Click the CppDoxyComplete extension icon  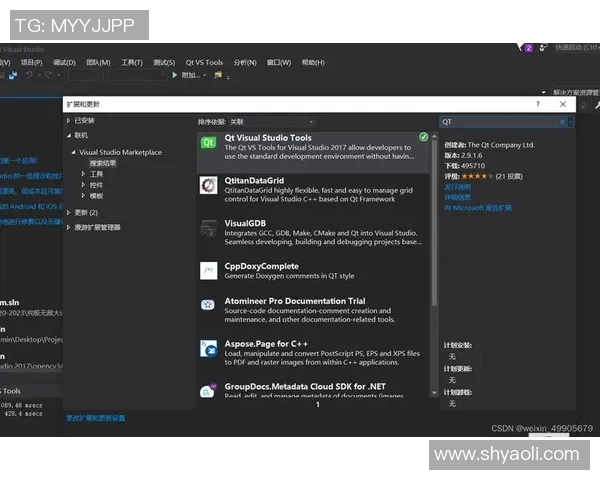coord(208,270)
